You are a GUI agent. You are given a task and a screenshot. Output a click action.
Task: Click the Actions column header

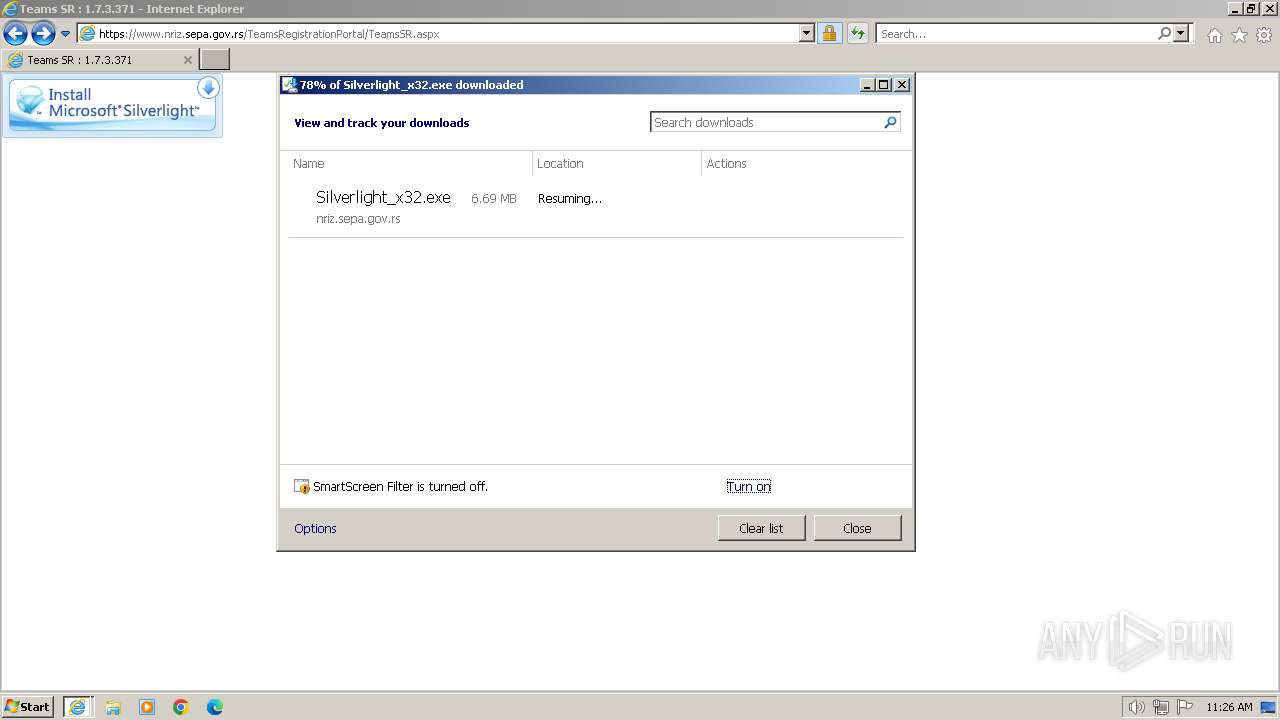(x=802, y=163)
